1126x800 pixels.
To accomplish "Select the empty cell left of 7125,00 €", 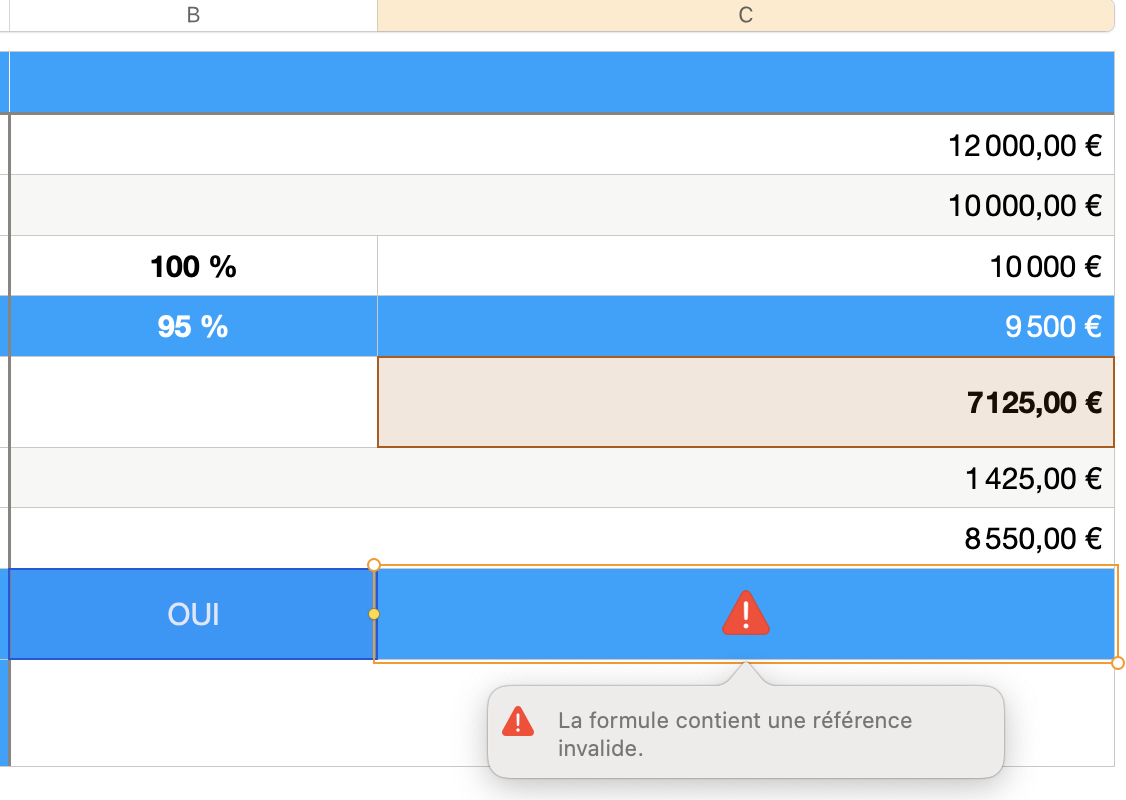I will click(x=193, y=402).
